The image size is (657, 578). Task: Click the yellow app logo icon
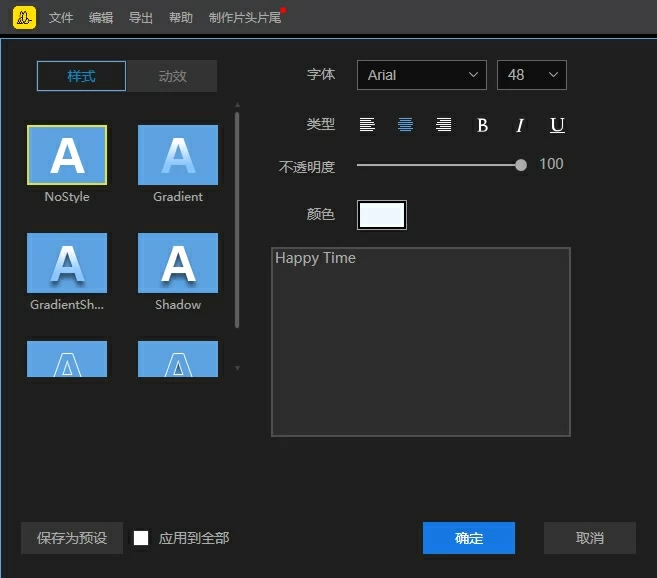pyautogui.click(x=24, y=17)
